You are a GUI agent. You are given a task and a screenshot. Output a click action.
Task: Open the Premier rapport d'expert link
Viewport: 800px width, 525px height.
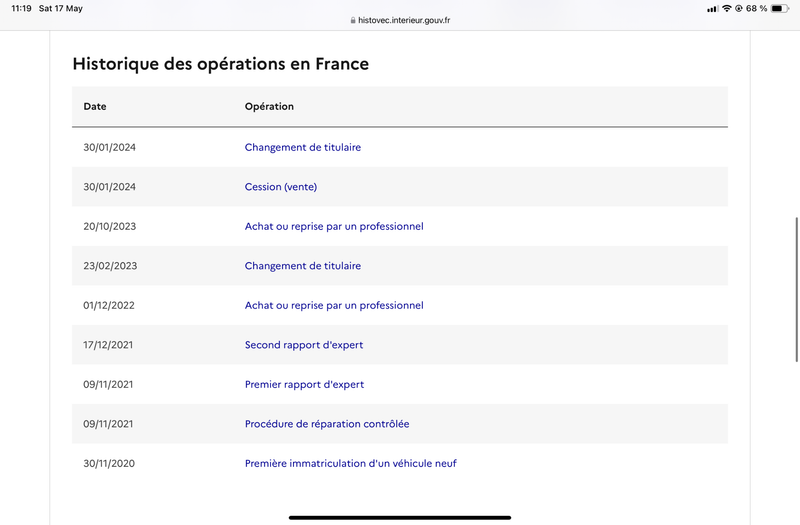click(x=304, y=385)
